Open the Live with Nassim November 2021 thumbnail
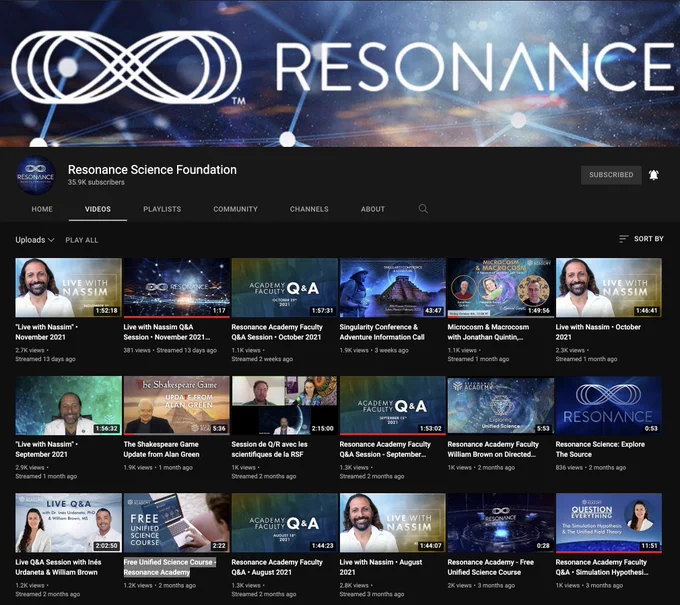 pyautogui.click(x=69, y=288)
